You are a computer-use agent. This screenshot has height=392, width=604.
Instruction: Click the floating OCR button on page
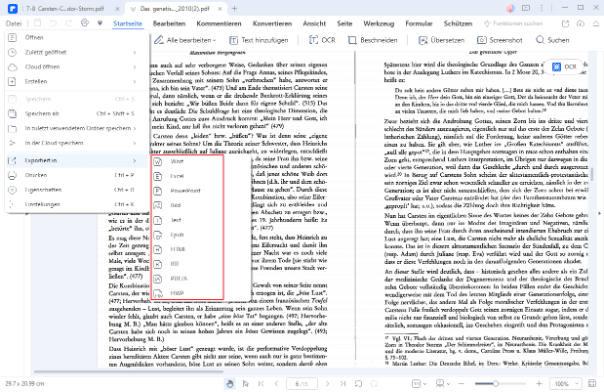tap(564, 67)
